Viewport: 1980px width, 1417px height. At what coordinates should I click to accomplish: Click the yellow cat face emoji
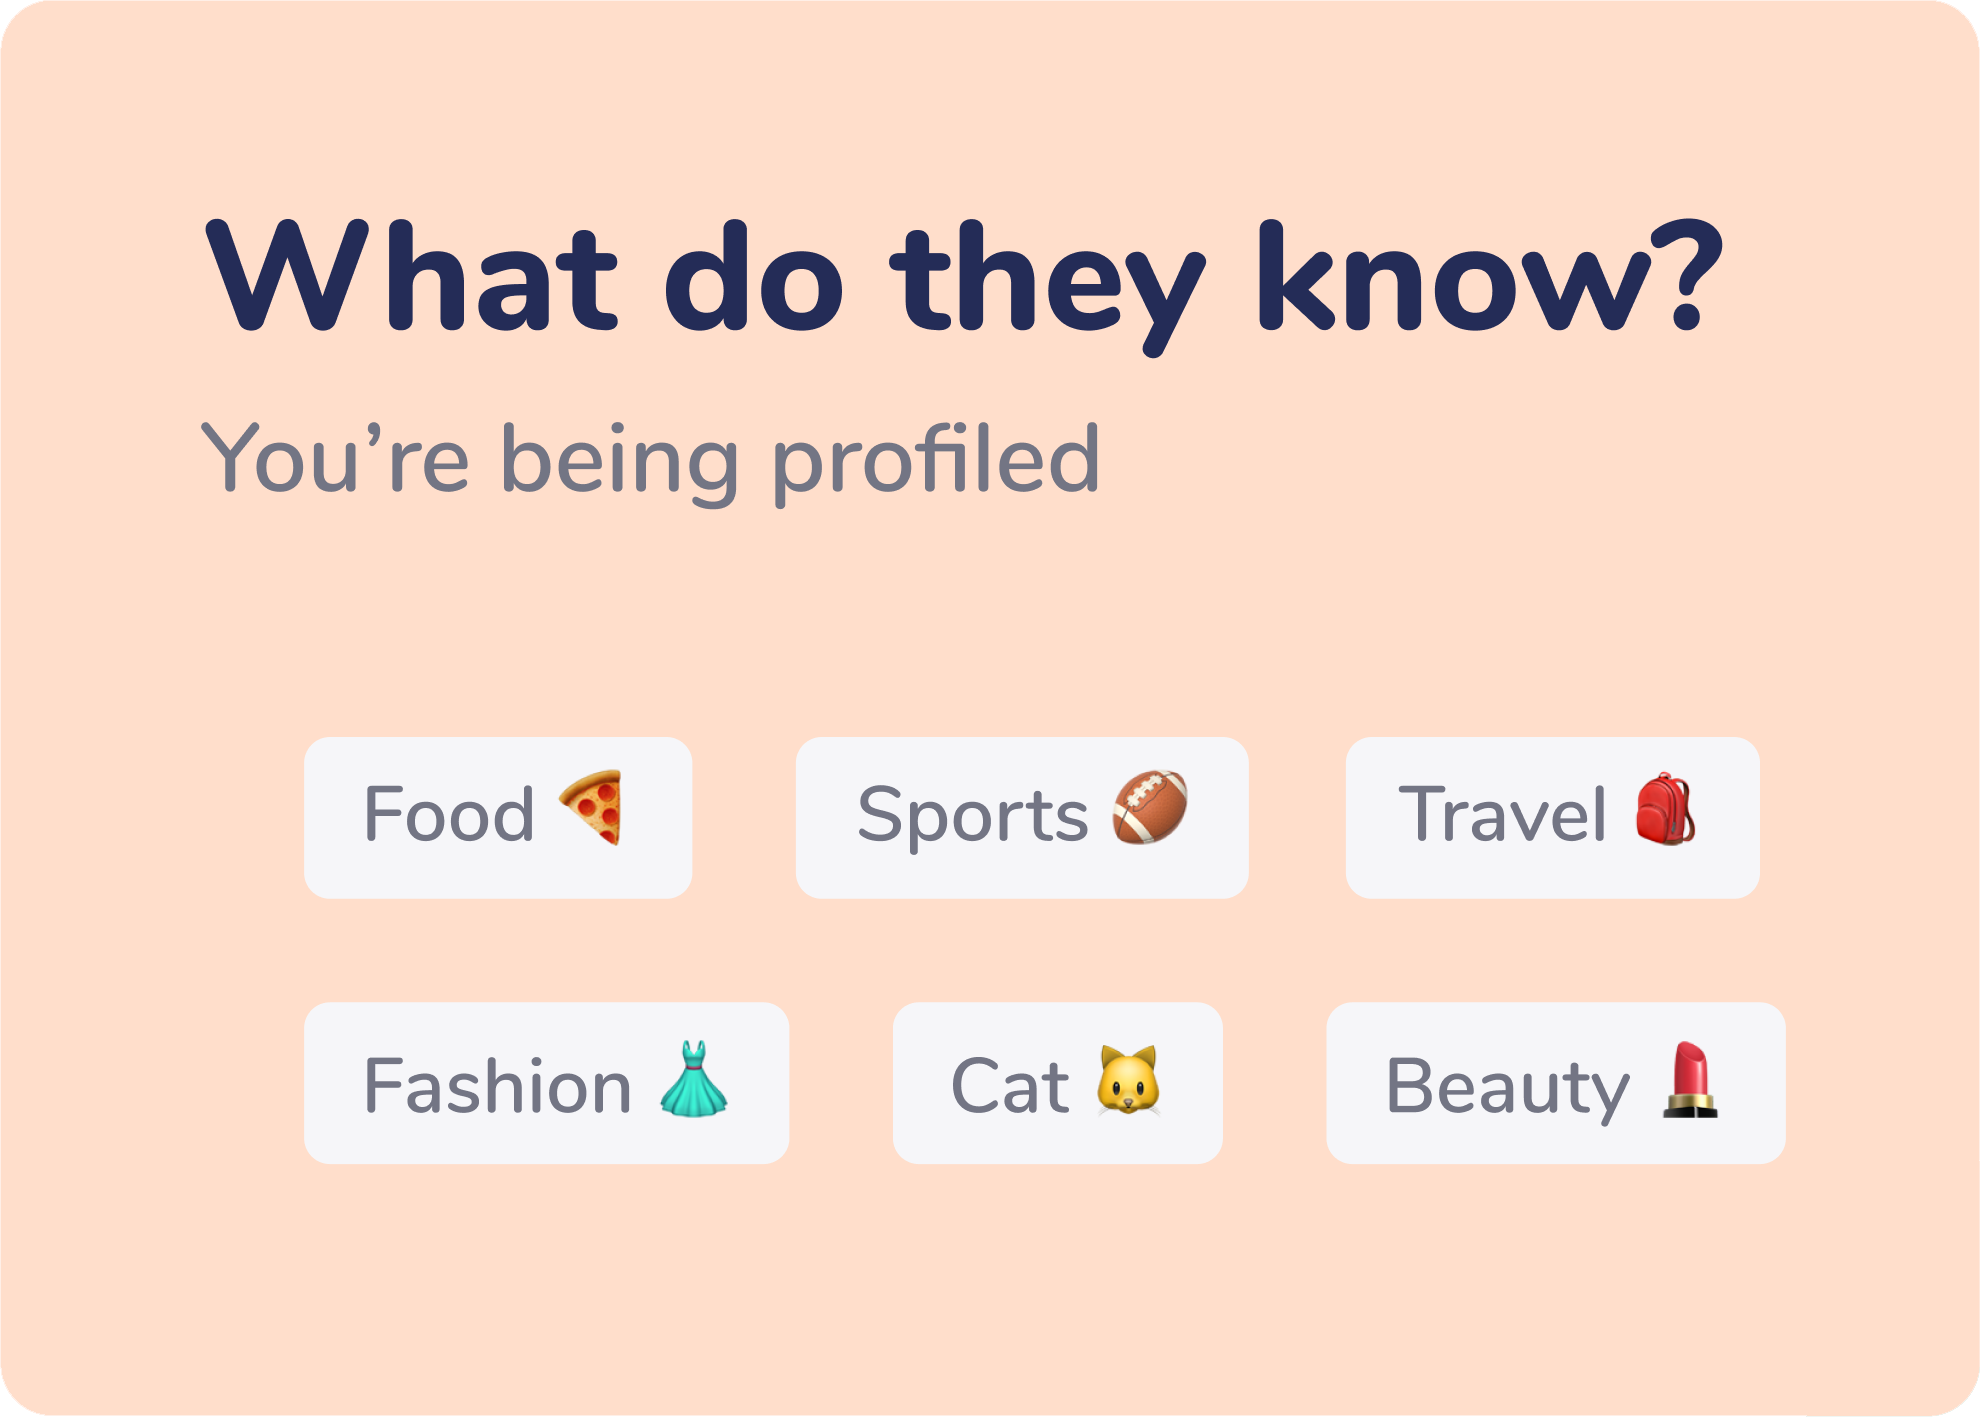click(1128, 1080)
